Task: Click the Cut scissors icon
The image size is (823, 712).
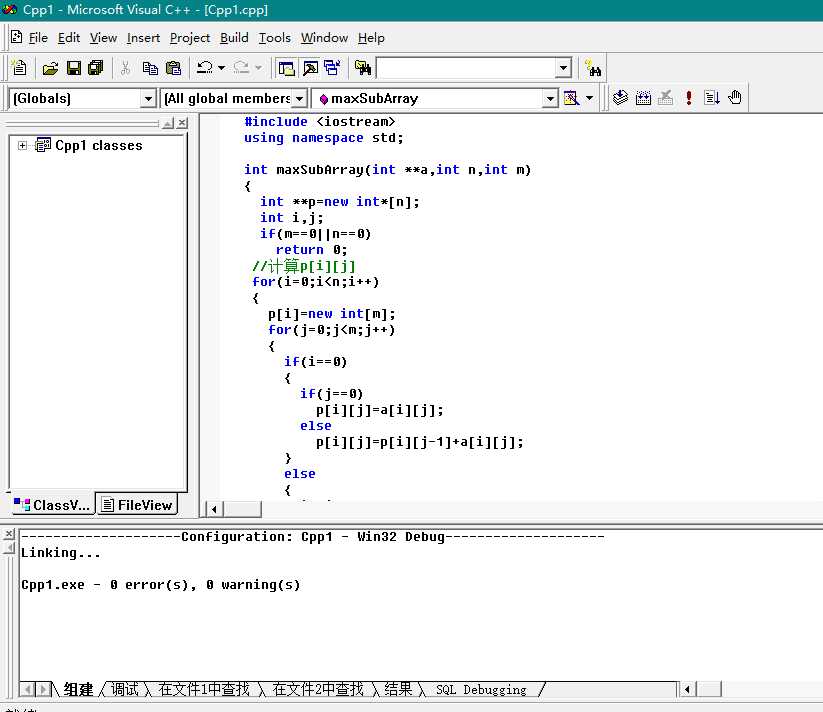Action: (125, 68)
